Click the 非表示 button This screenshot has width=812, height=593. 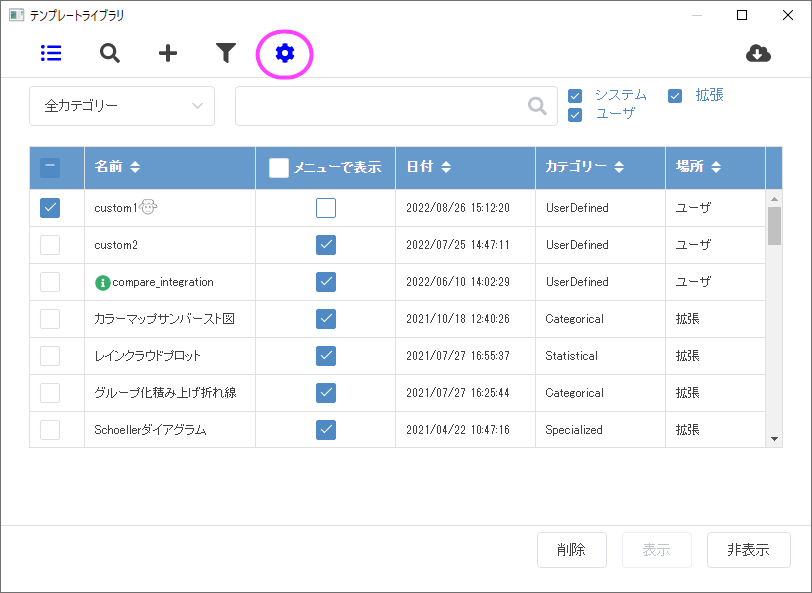coord(749,550)
